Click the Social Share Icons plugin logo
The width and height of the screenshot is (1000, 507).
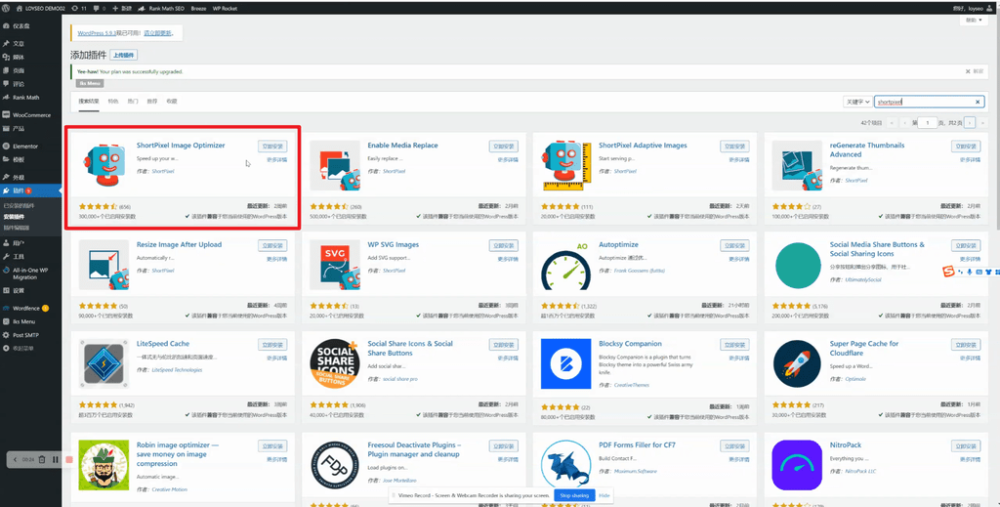tap(335, 364)
